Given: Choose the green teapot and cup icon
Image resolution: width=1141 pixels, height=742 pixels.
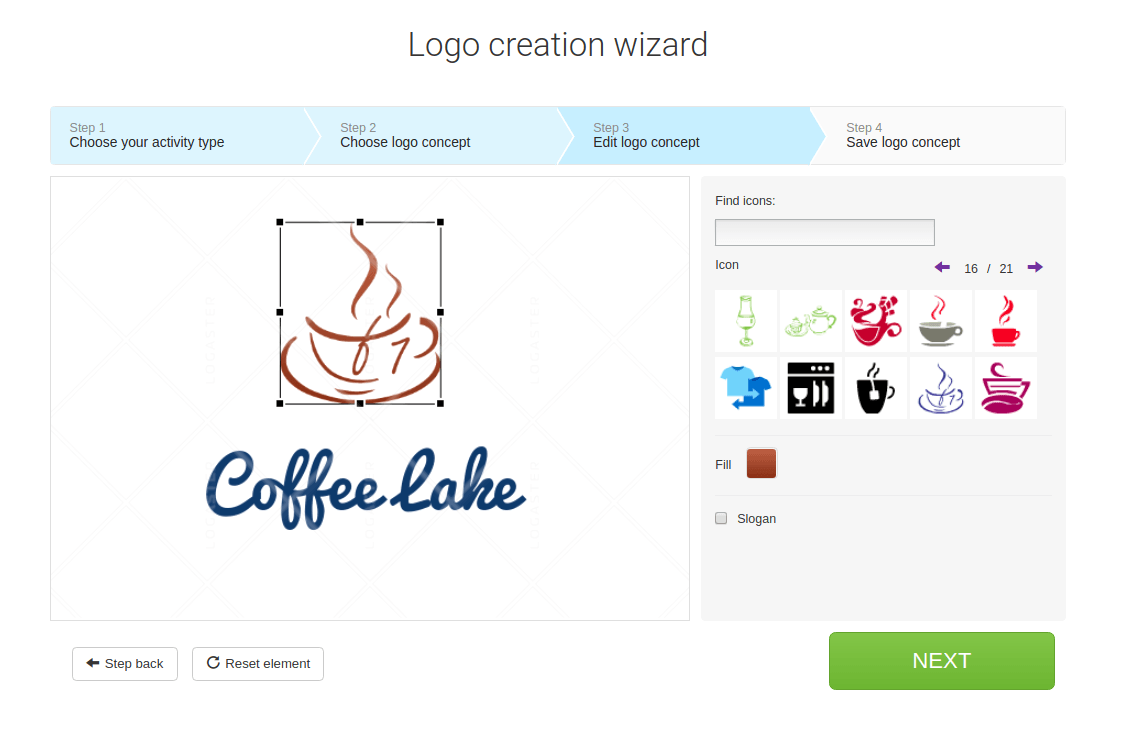Looking at the screenshot, I should (x=811, y=321).
